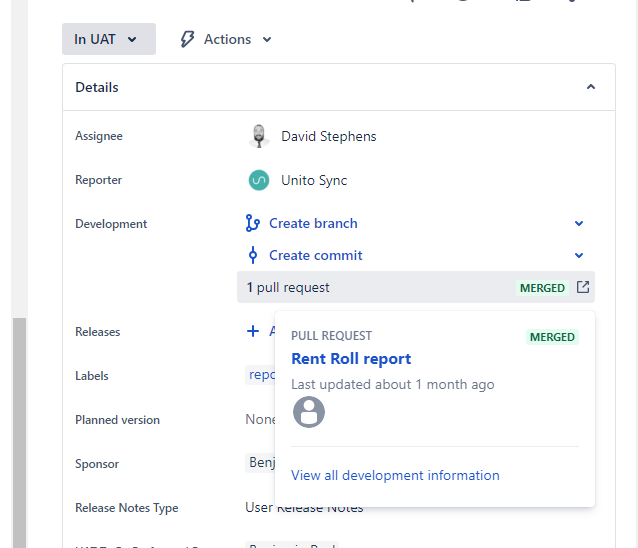Expand the Create commit dropdown arrow
Image resolution: width=638 pixels, height=548 pixels.
point(579,255)
